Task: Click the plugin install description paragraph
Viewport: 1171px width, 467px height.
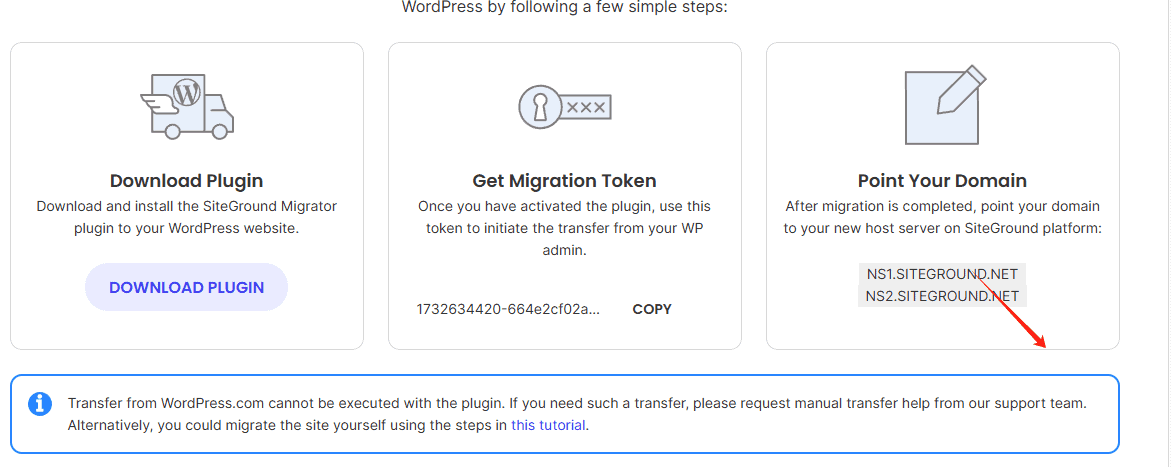Action: click(187, 217)
